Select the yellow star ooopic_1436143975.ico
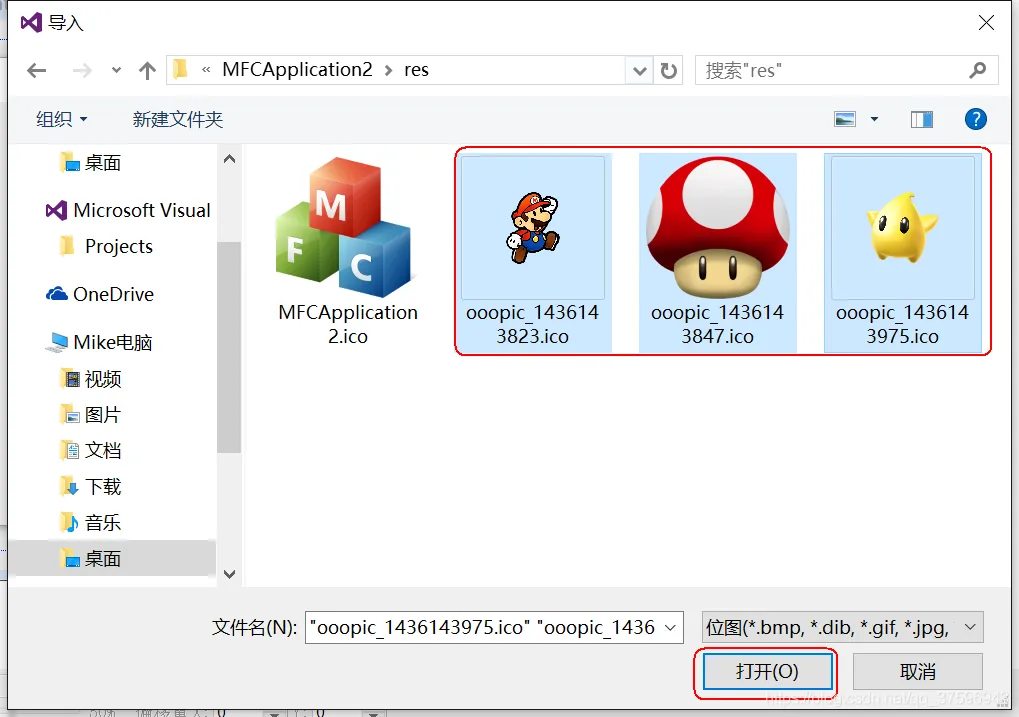1019x717 pixels. [x=903, y=227]
